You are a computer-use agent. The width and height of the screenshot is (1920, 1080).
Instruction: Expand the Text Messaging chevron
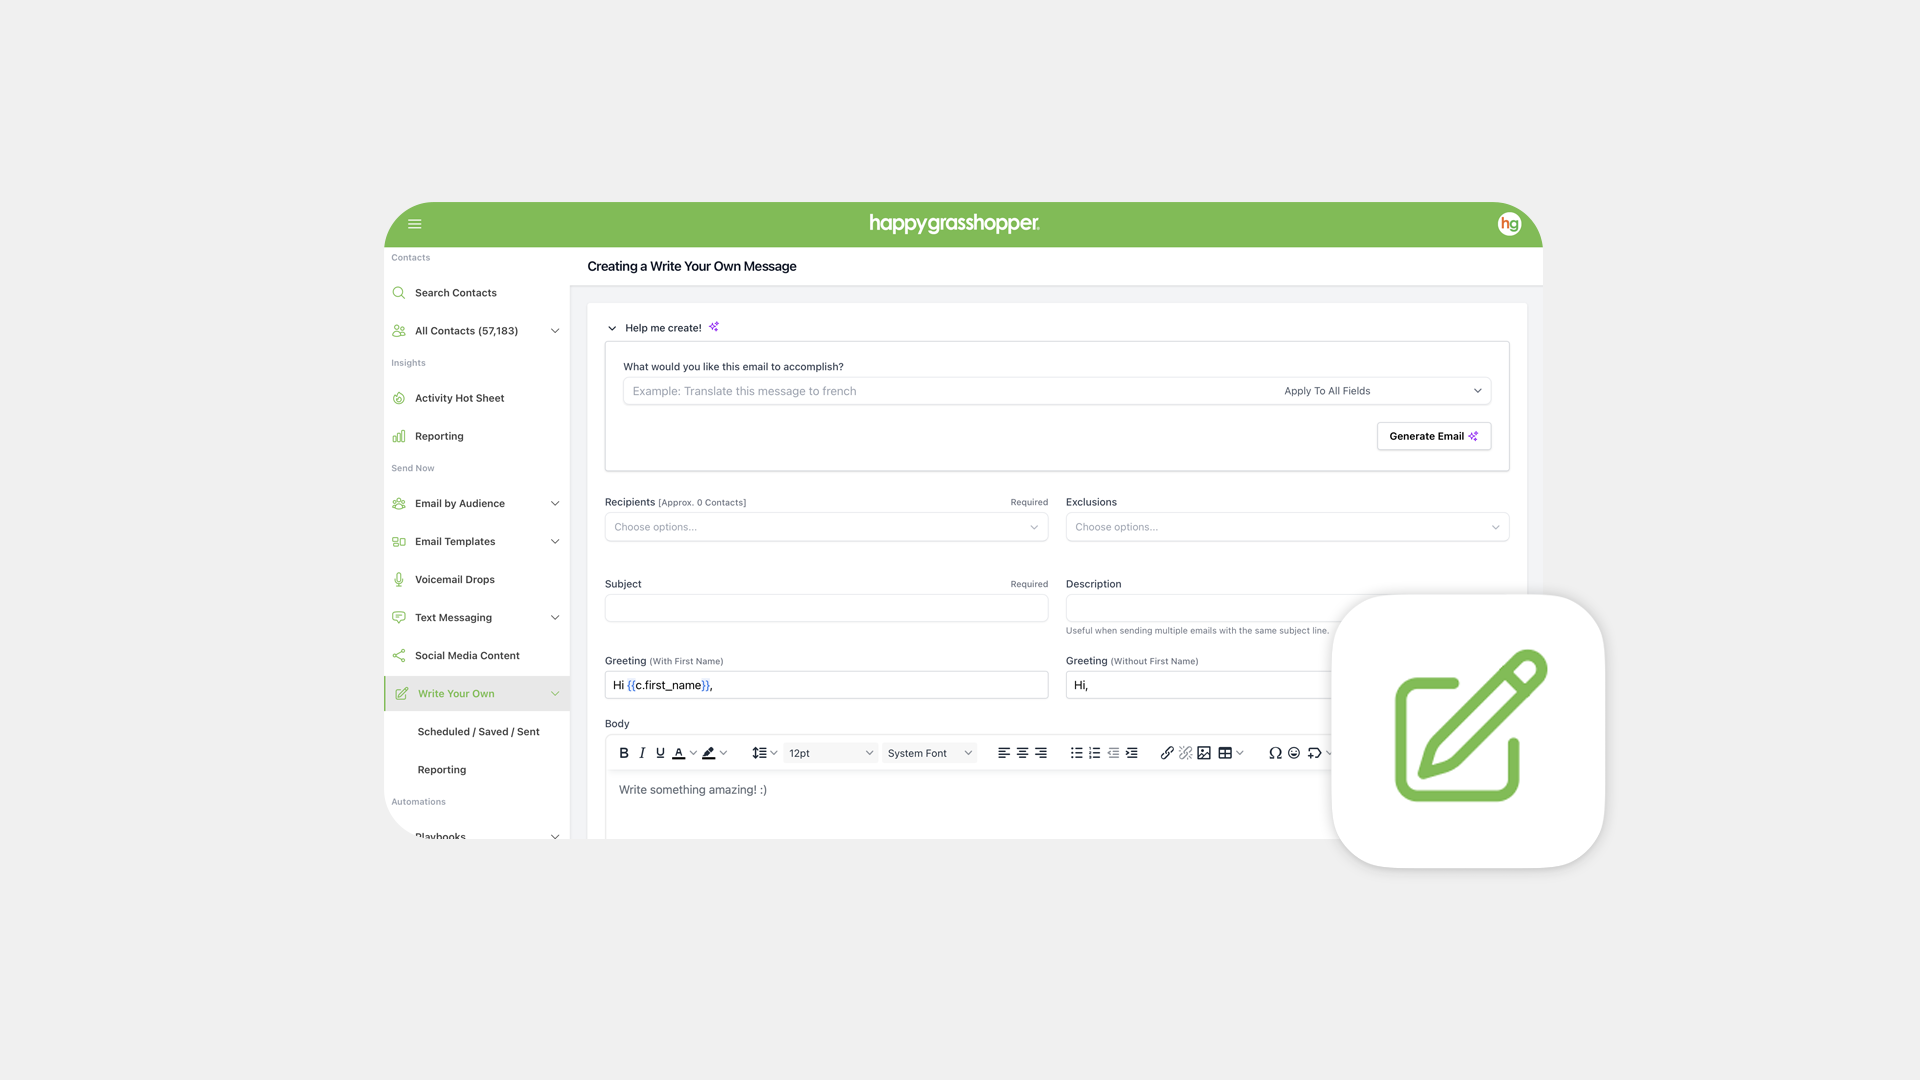point(555,617)
